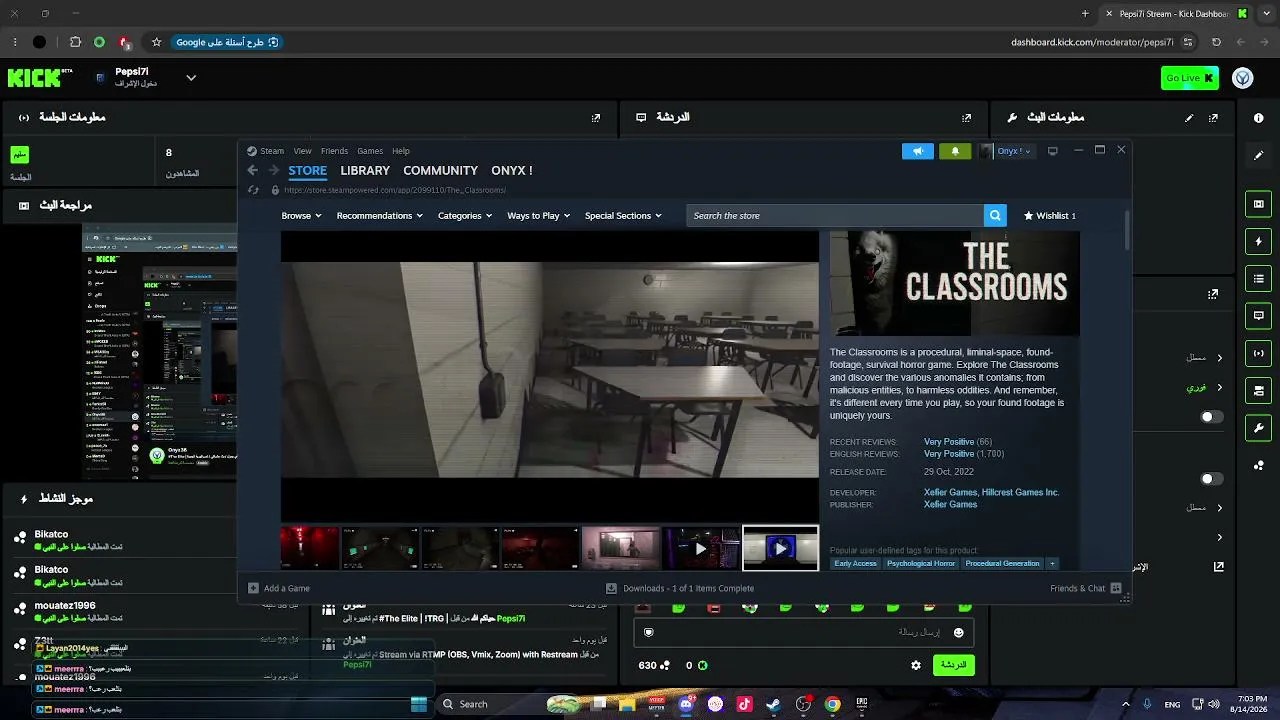Click the green chat send button

coord(953,665)
